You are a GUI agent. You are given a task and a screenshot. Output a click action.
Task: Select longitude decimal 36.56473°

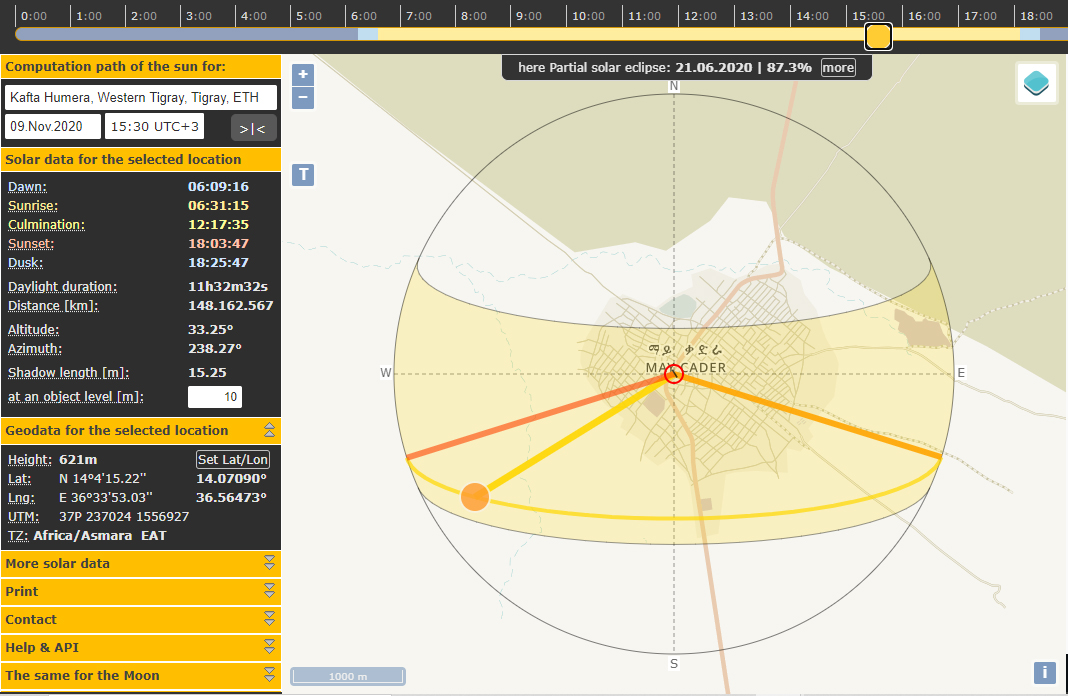[x=232, y=498]
